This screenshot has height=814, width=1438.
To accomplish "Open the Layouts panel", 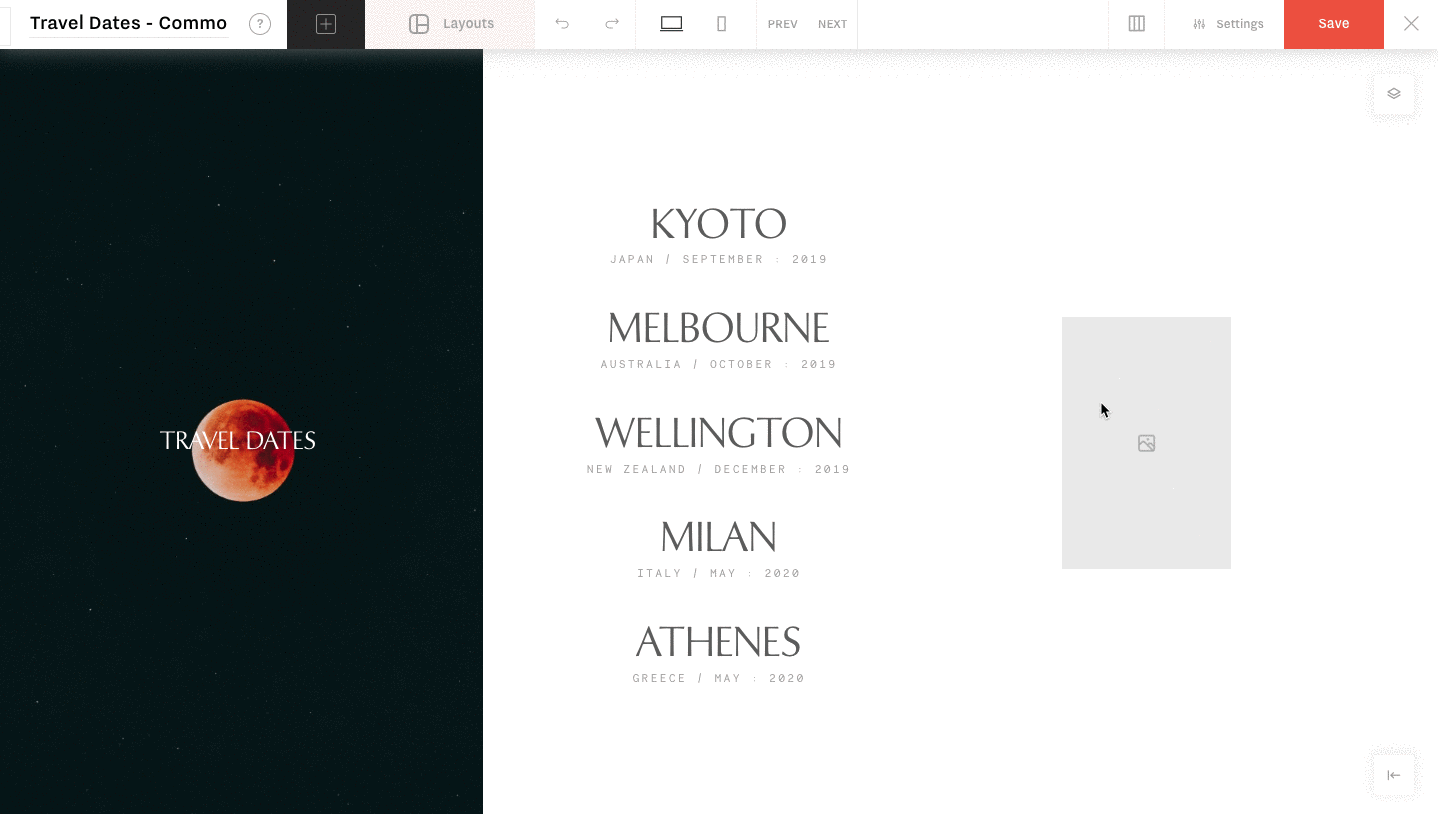I will 451,24.
